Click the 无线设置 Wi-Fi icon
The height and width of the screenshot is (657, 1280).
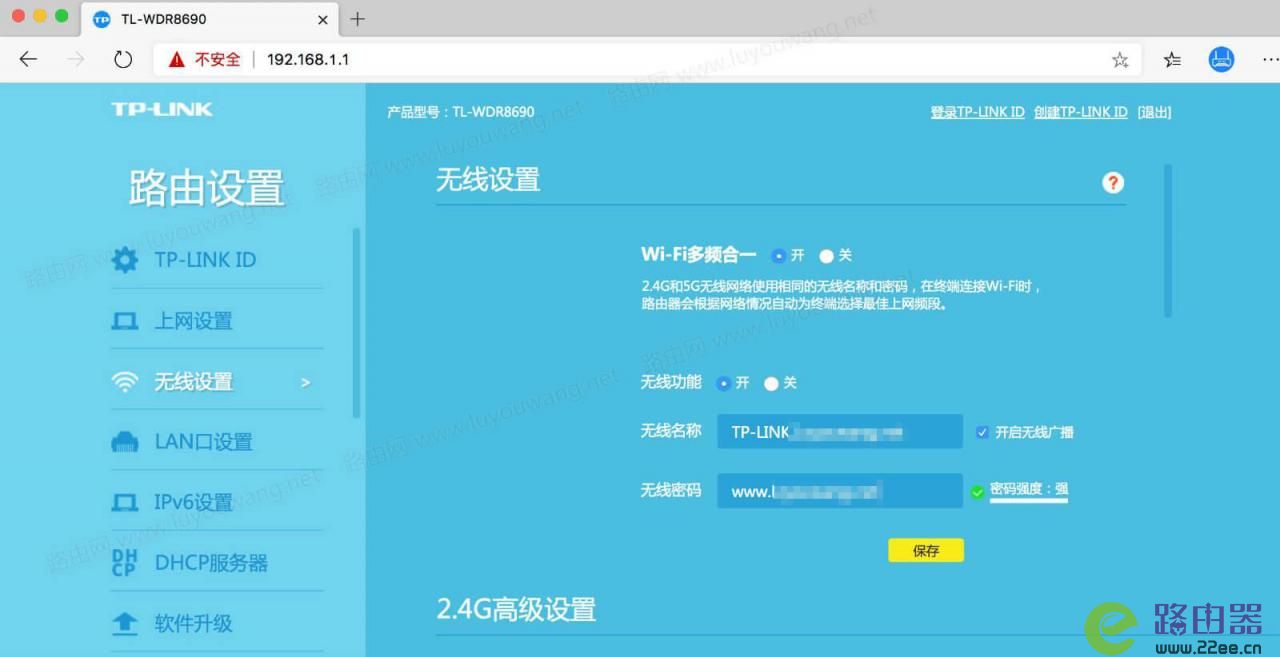(125, 382)
